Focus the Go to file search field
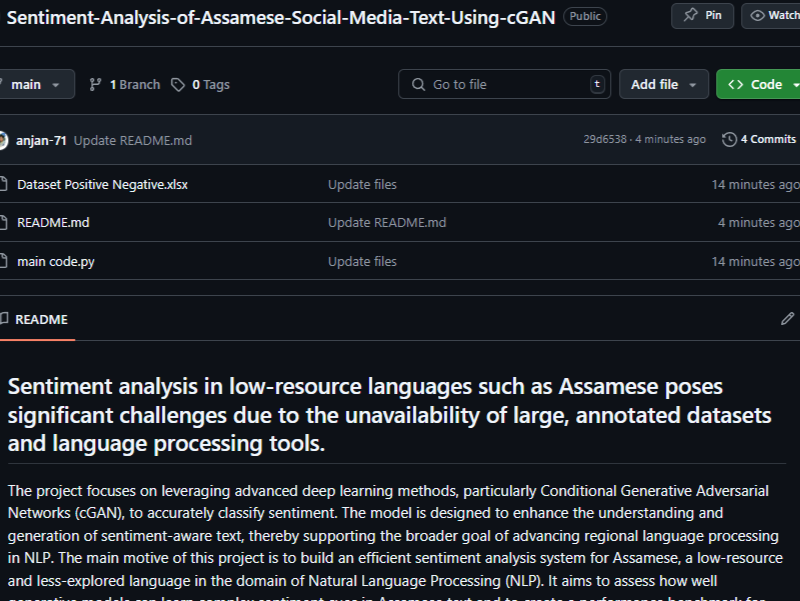The image size is (800, 601). coord(504,84)
